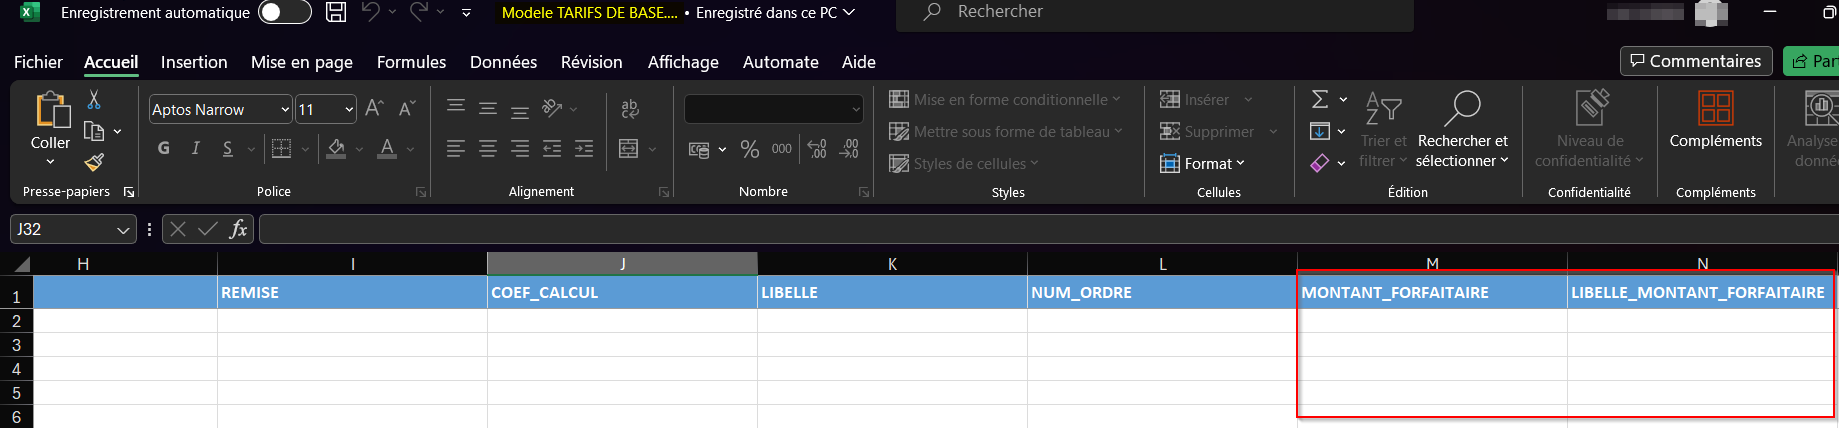This screenshot has width=1839, height=428.
Task: Switch to the Formules tab
Action: click(x=411, y=62)
